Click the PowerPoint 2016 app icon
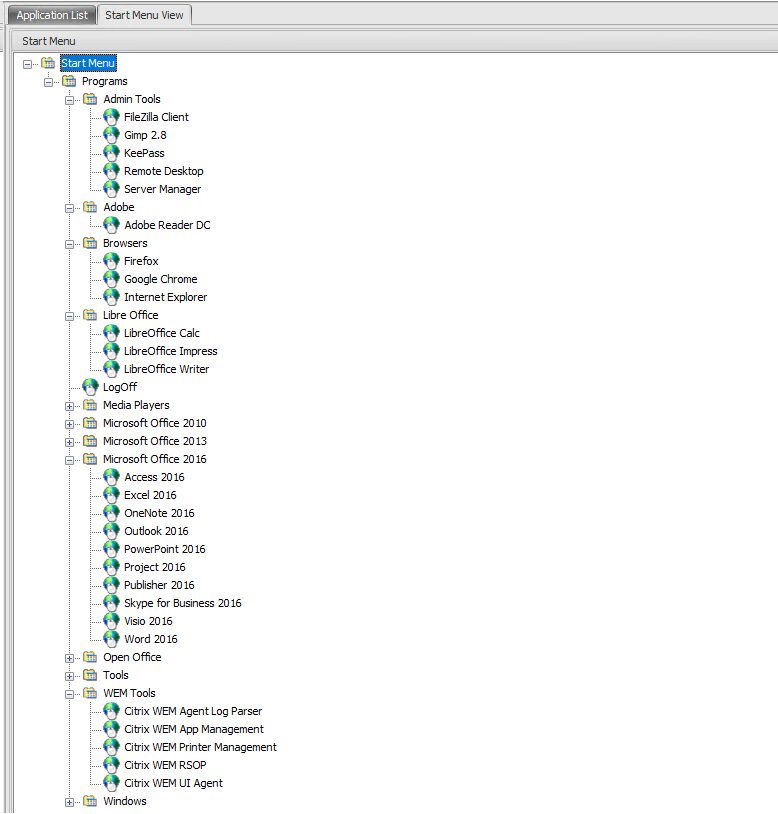This screenshot has height=814, width=778. 111,549
